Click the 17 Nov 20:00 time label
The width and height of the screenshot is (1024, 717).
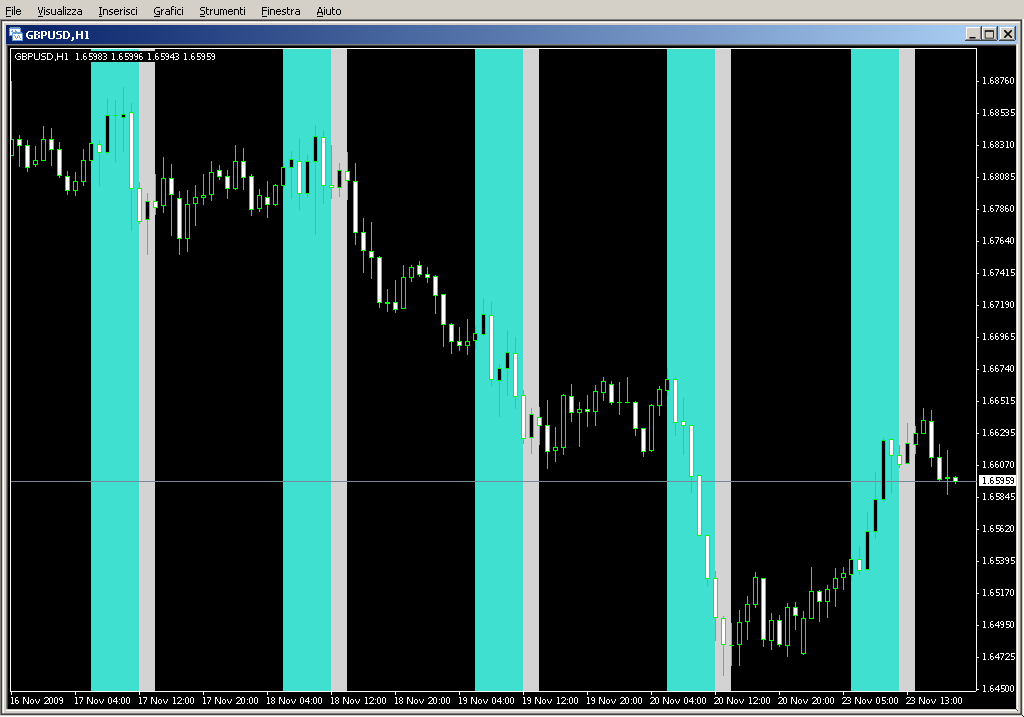click(230, 701)
